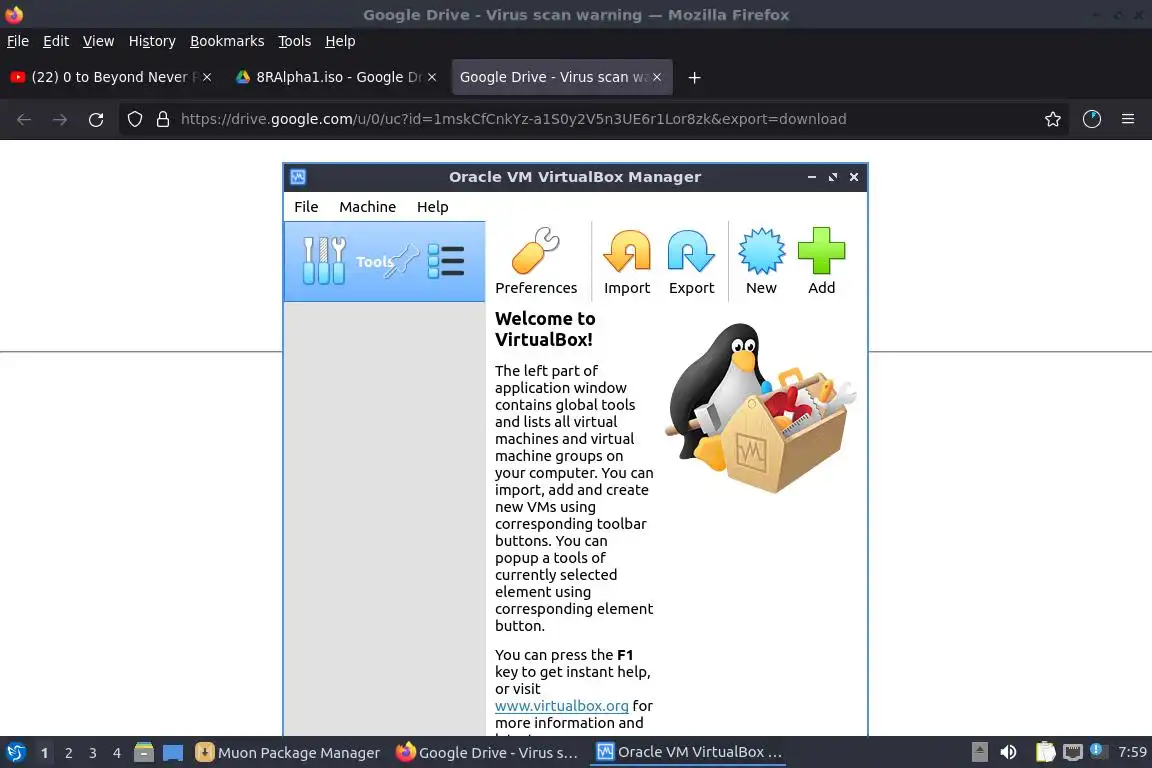The width and height of the screenshot is (1152, 768).
Task: Switch to workspace 4
Action: click(117, 753)
